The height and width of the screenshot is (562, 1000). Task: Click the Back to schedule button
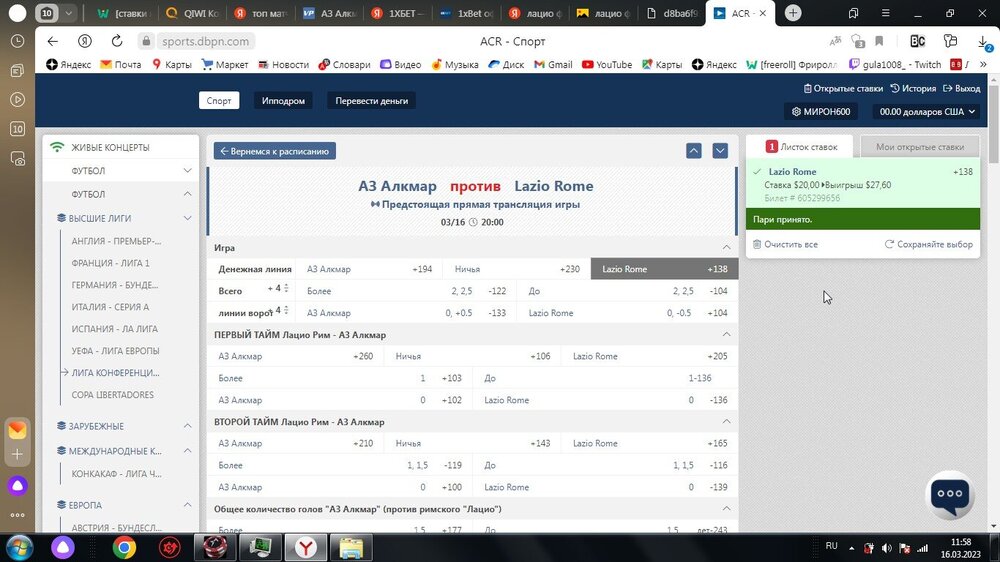274,151
